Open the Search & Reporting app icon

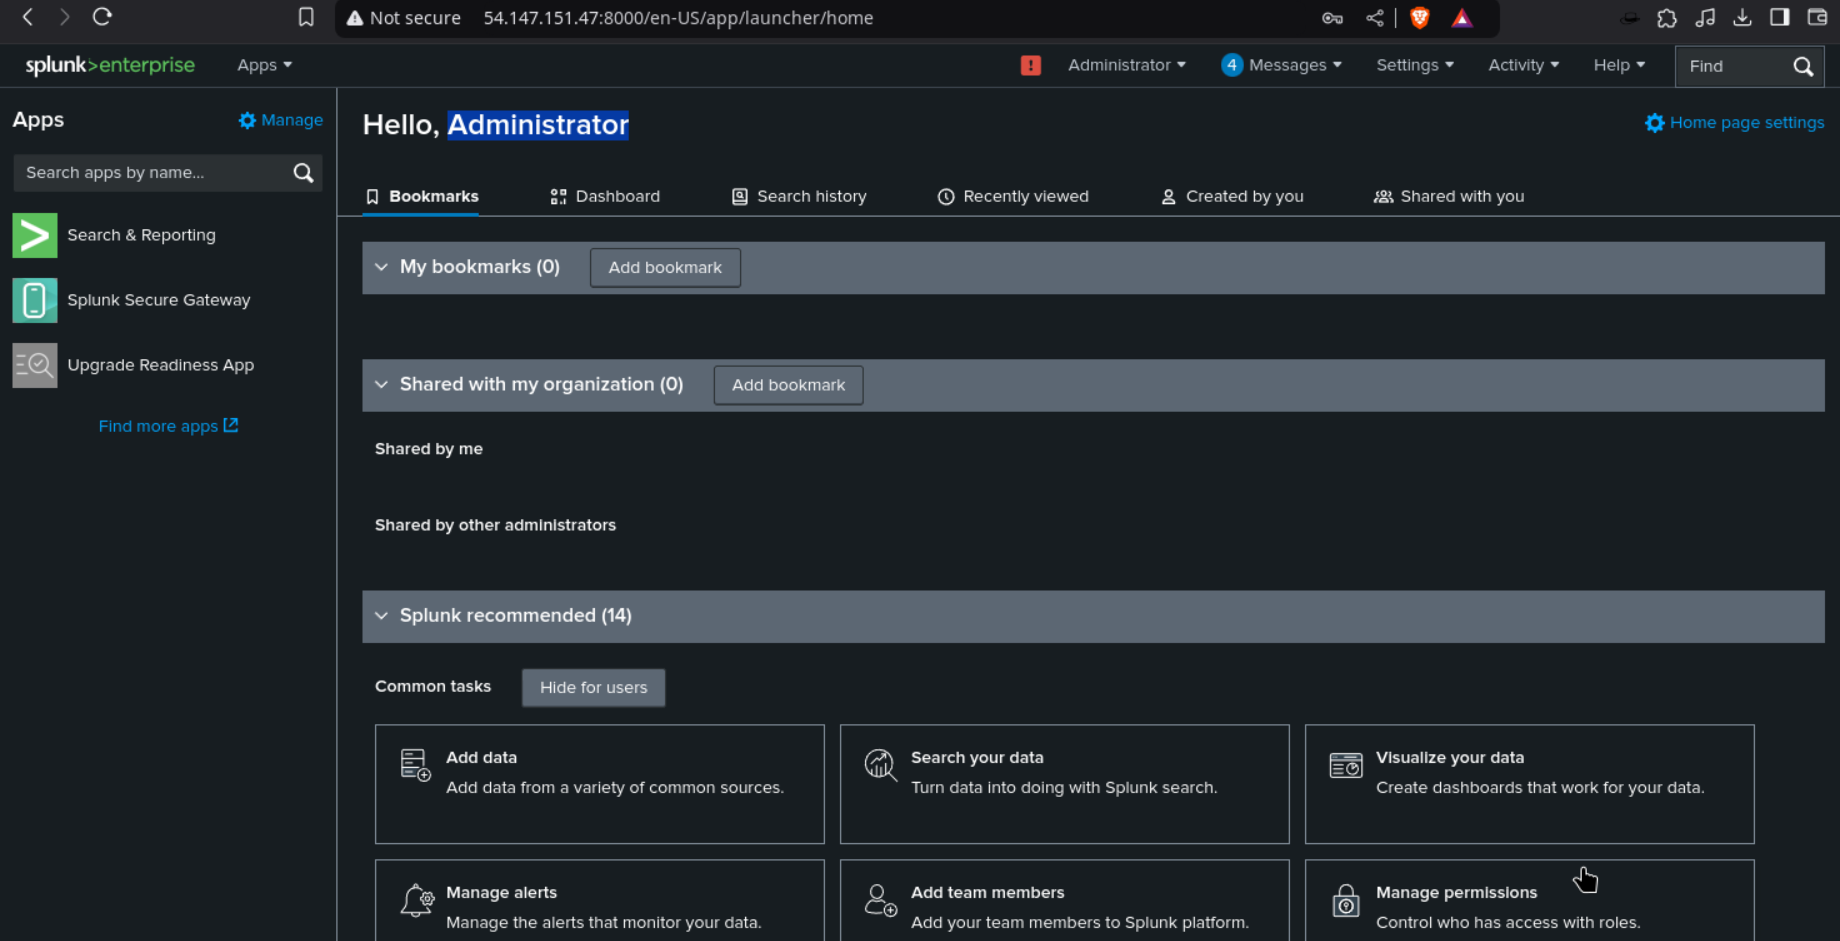pos(34,235)
